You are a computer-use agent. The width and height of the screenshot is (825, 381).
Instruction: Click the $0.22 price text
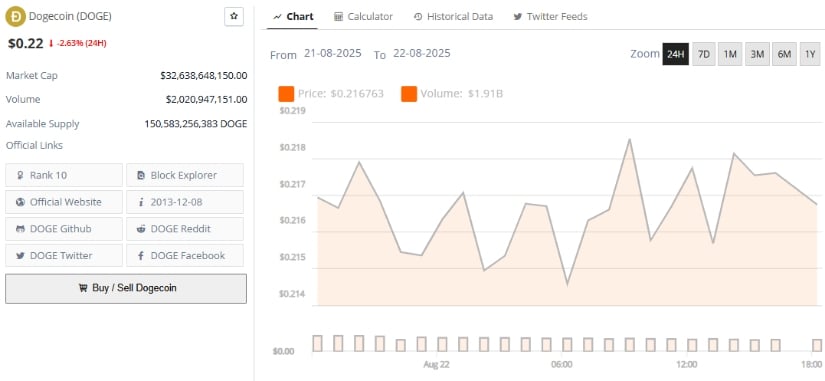click(25, 44)
